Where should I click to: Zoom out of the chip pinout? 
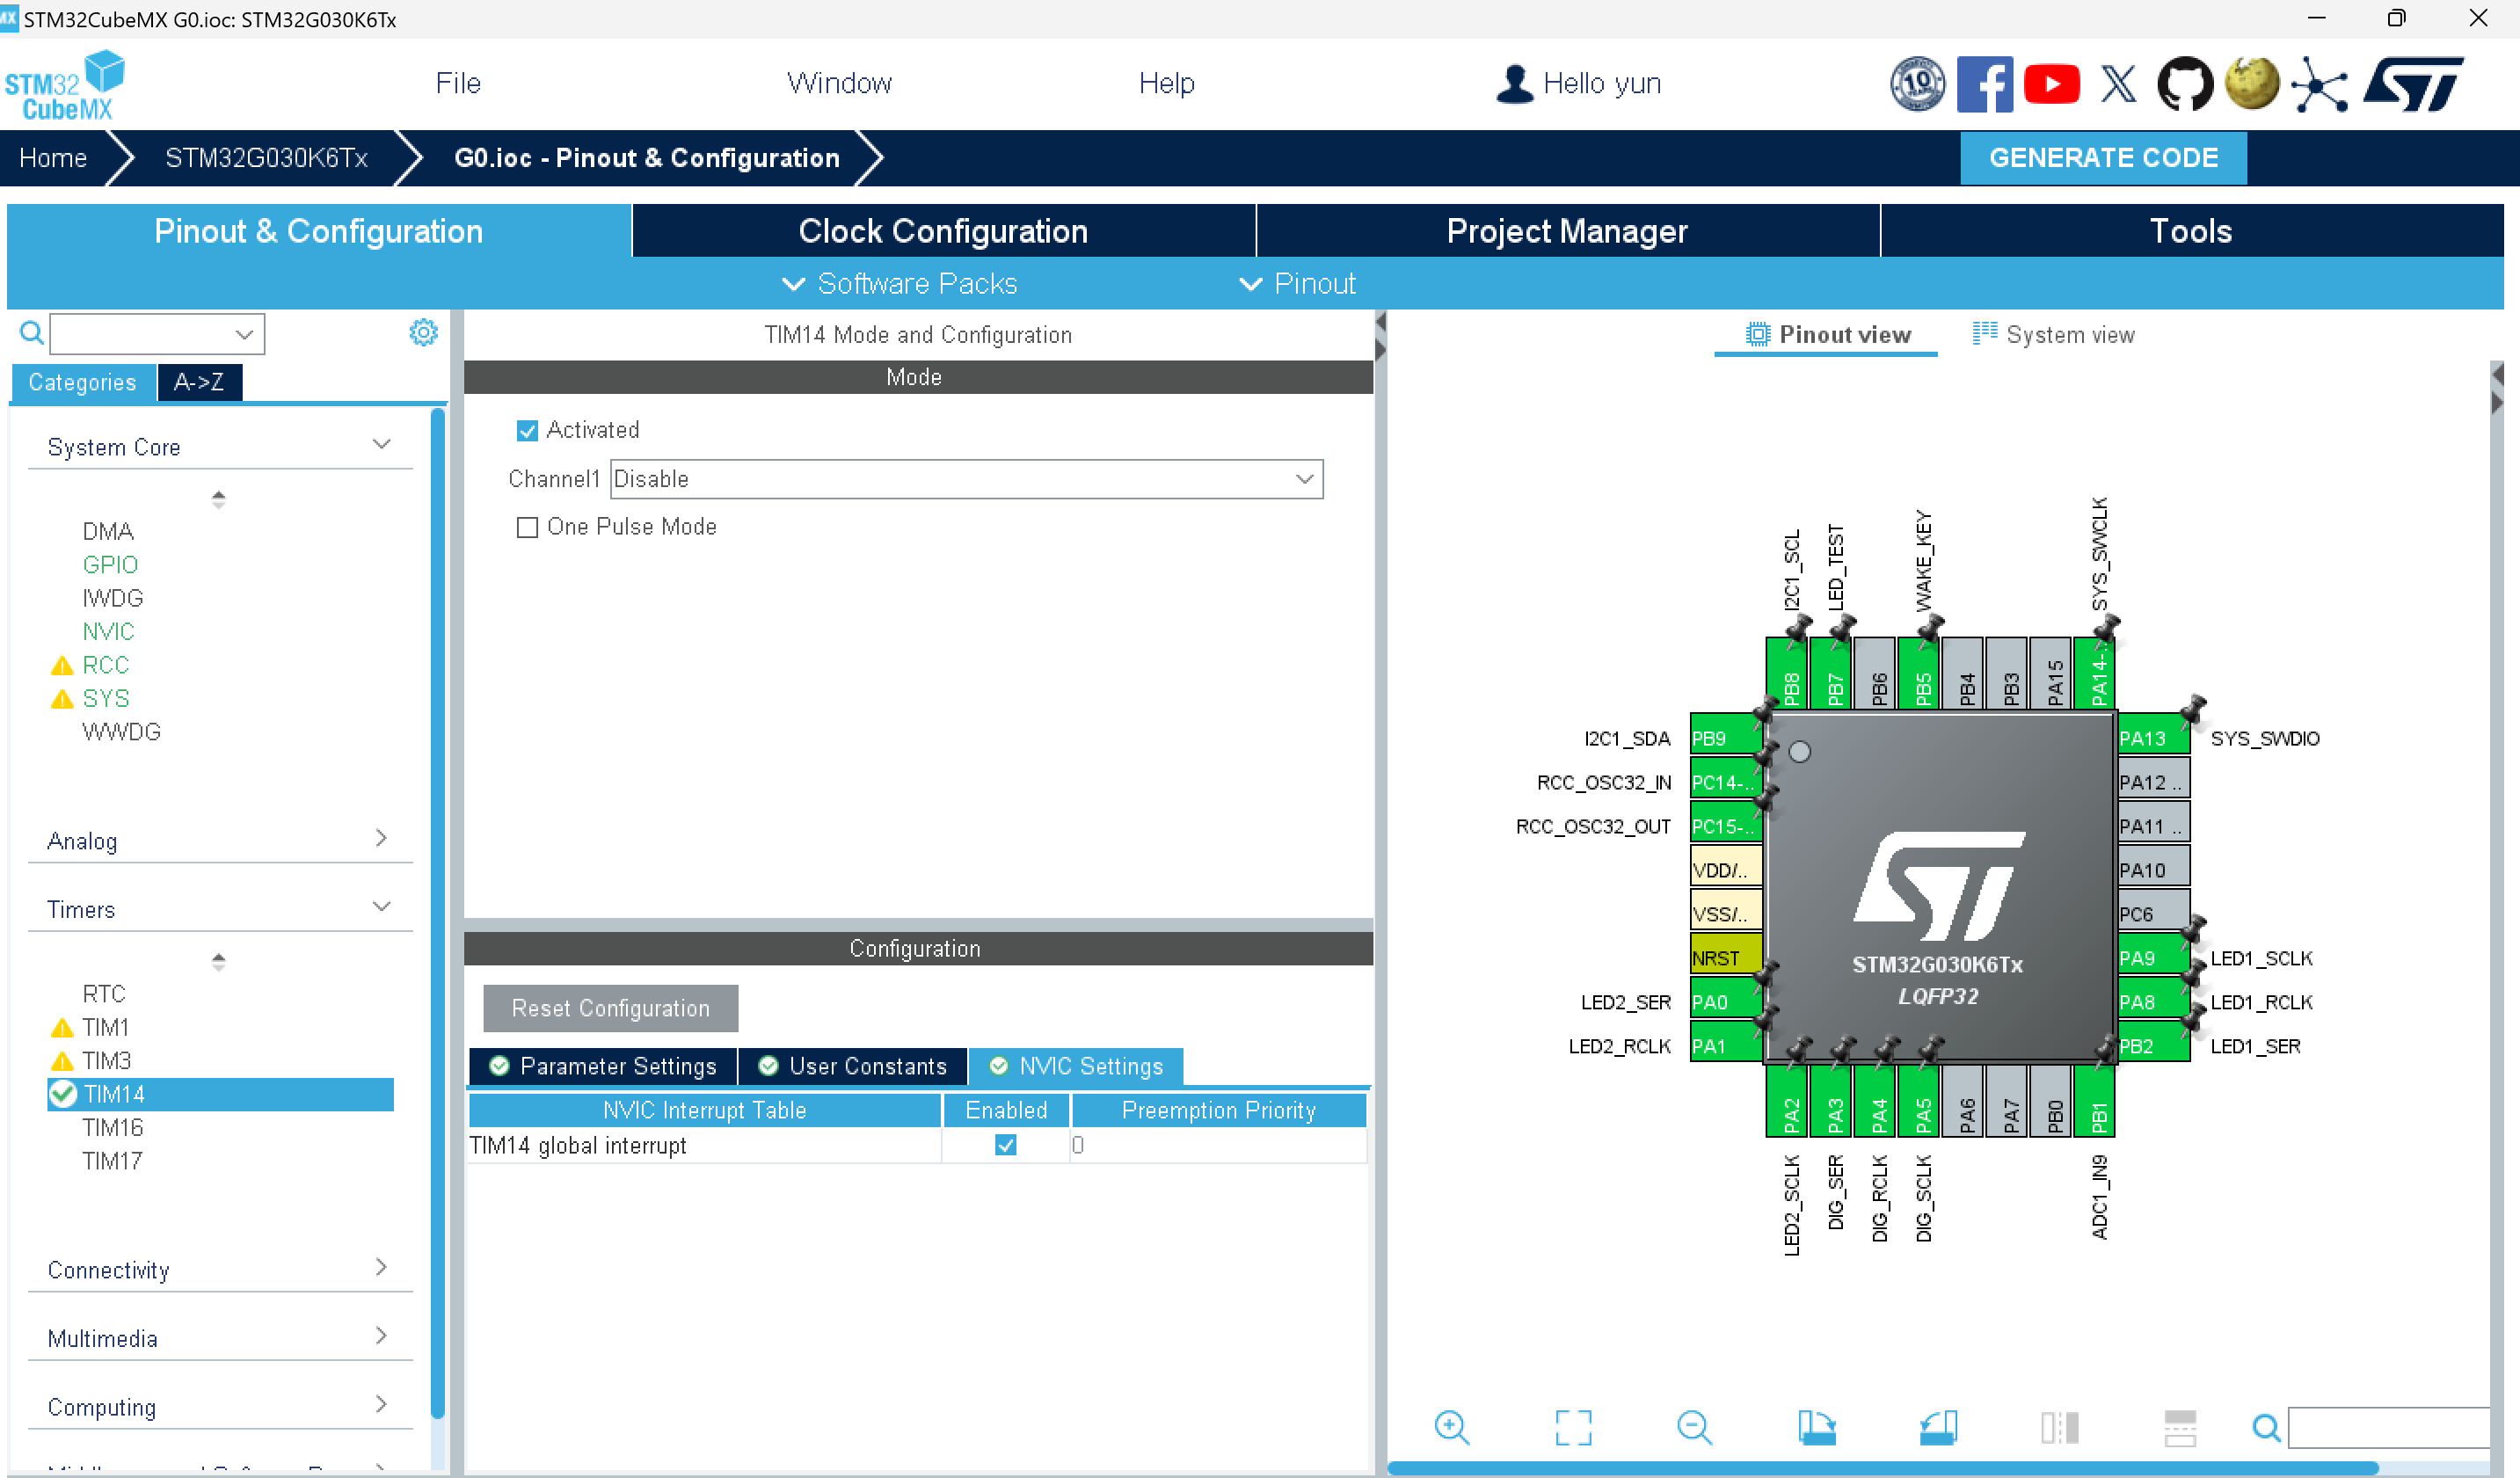[1694, 1427]
